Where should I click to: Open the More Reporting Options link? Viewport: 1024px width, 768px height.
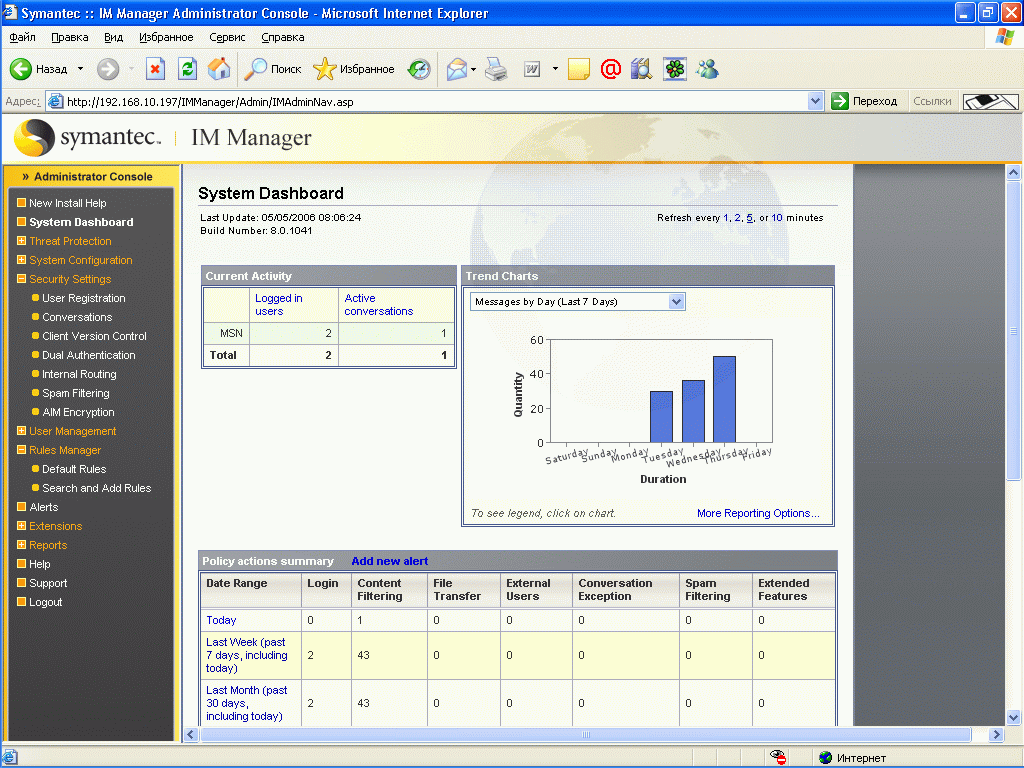758,513
